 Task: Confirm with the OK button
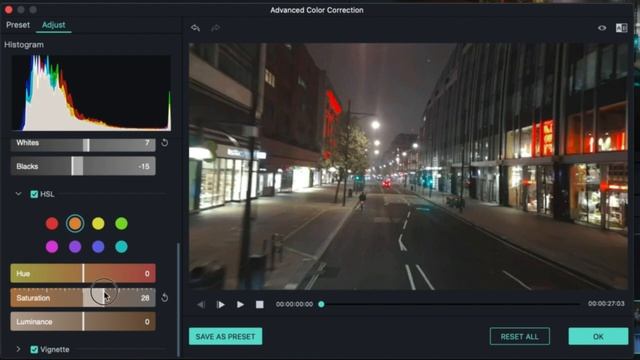pos(598,336)
